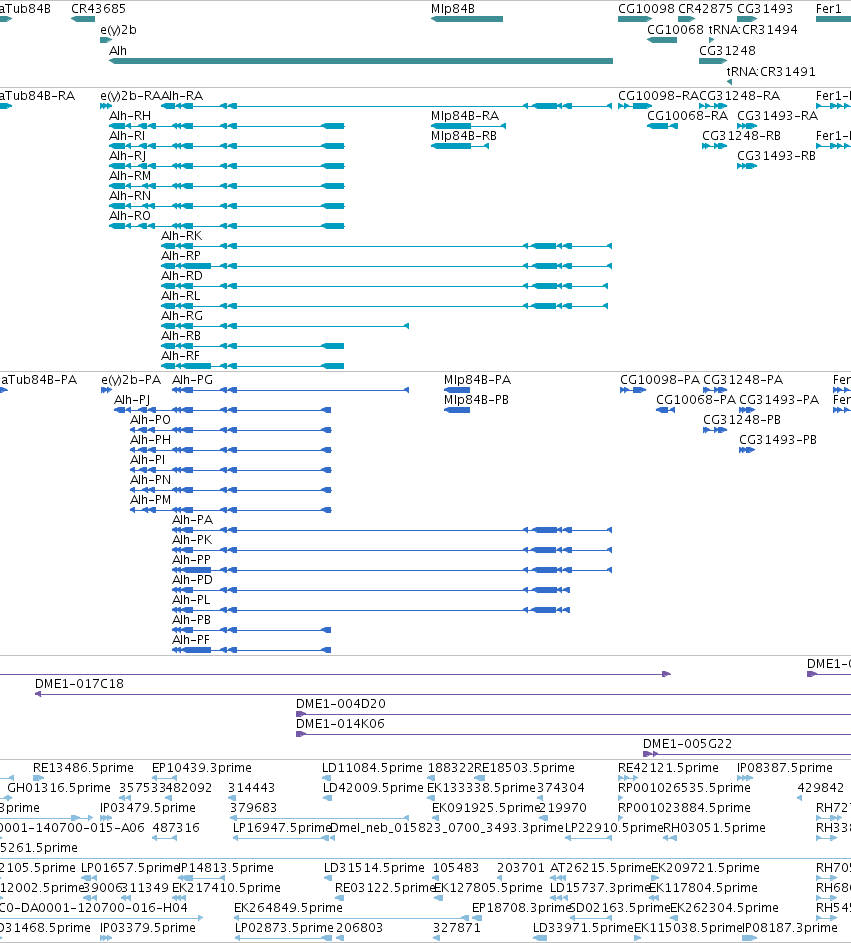Image resolution: width=851 pixels, height=943 pixels.
Task: Click the Alh-RK transcript label
Action: pyautogui.click(x=182, y=236)
